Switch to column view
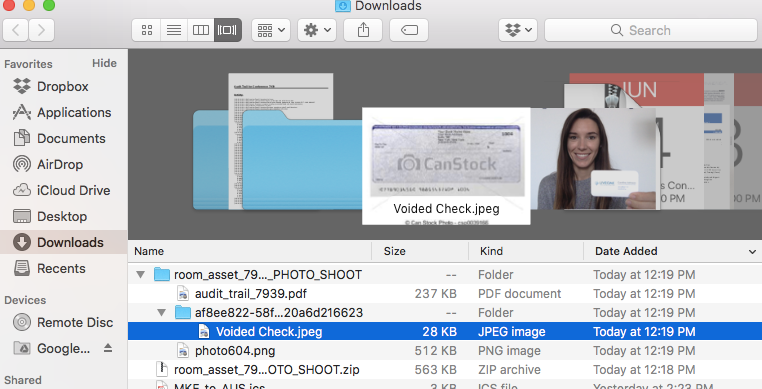 click(201, 30)
